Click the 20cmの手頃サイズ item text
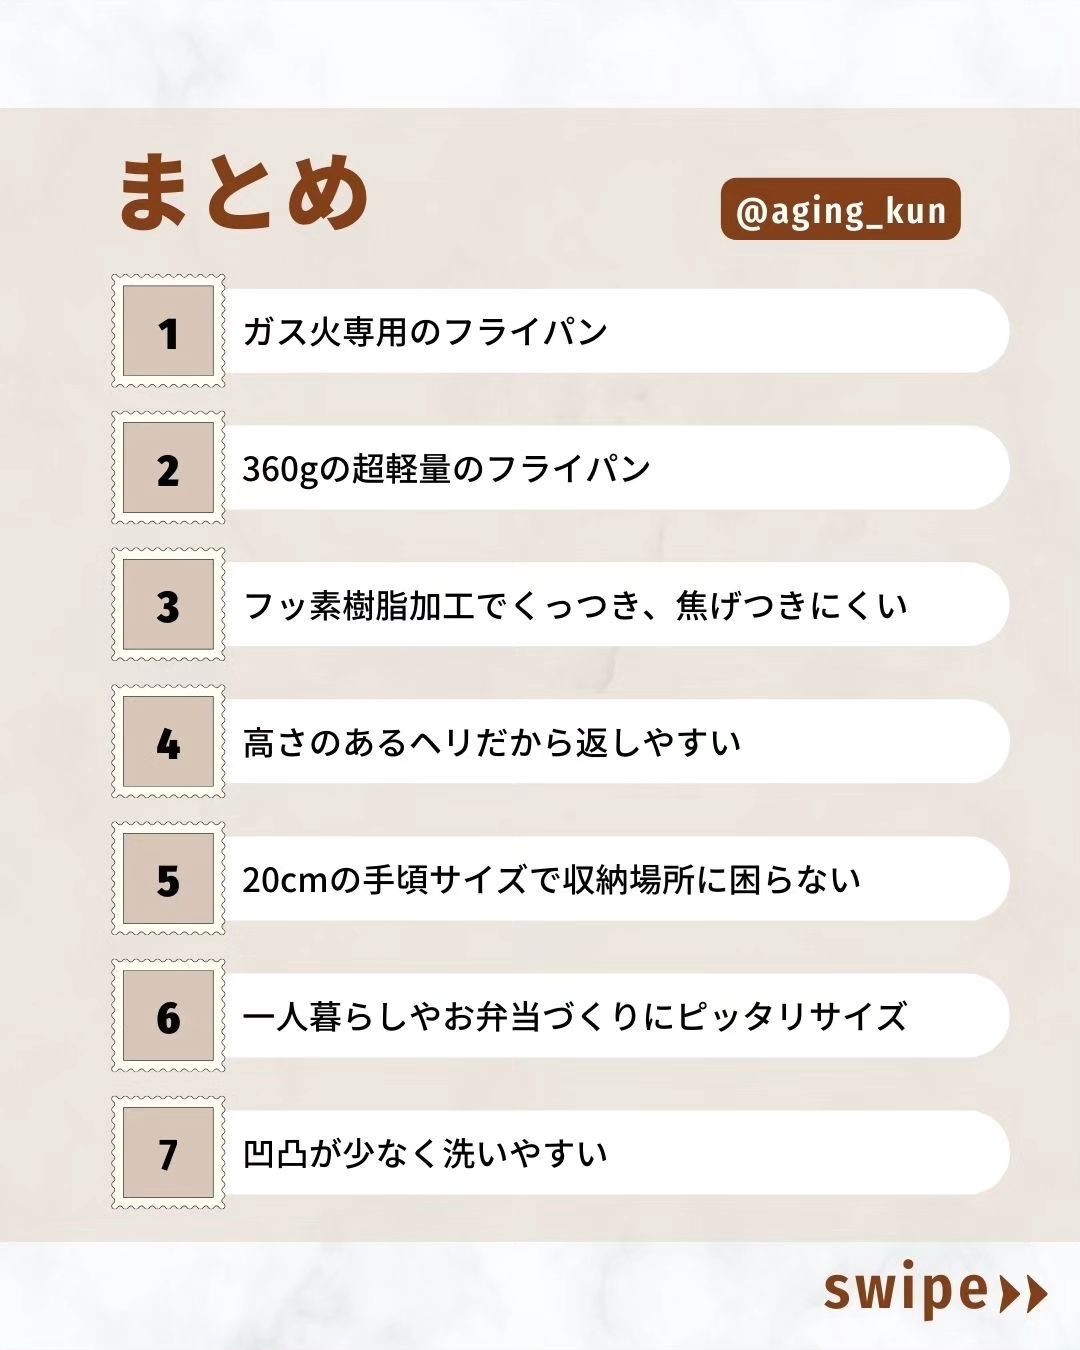The height and width of the screenshot is (1350, 1080). click(551, 880)
